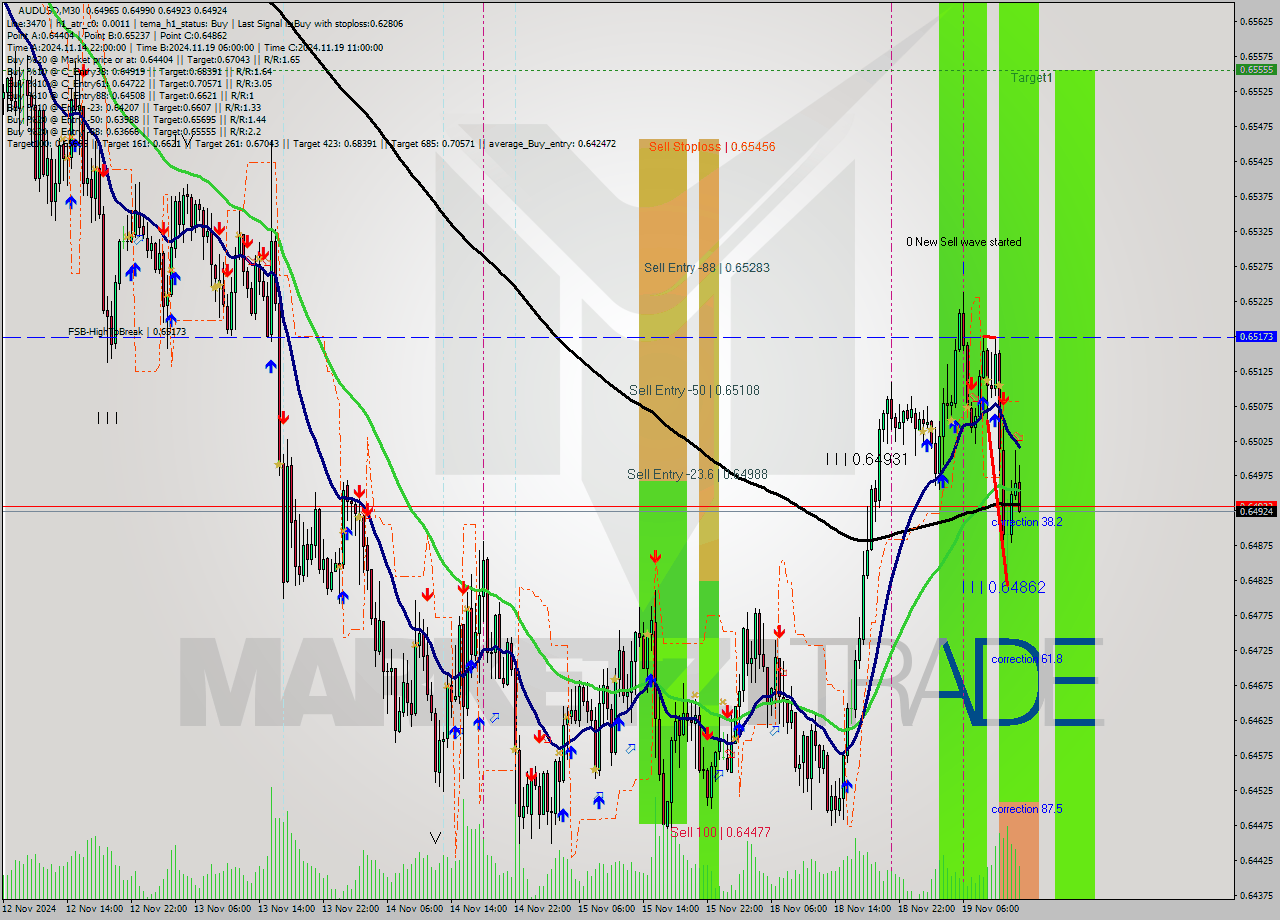Select the 'correction 61.8' label
1280x920 pixels.
tap(1027, 659)
